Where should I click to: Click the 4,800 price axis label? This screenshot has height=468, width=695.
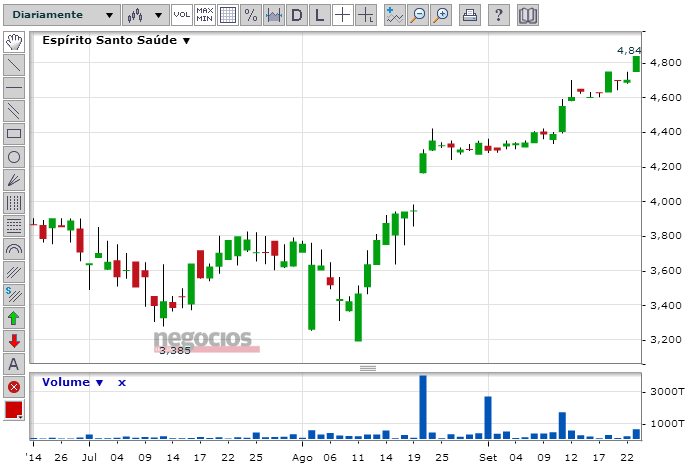(666, 63)
